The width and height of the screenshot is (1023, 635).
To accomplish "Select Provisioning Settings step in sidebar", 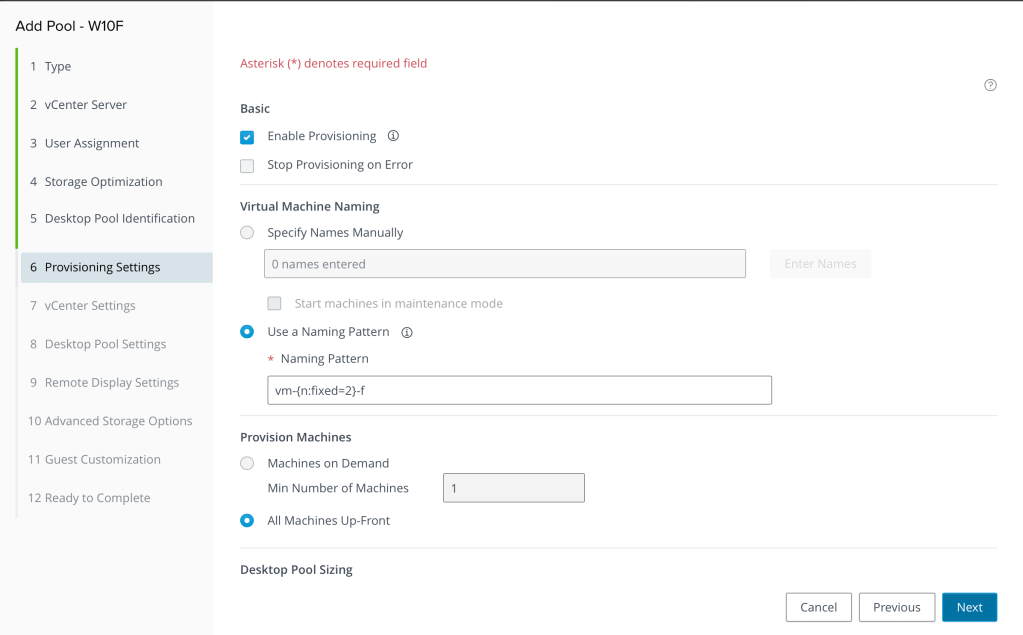I will 102,268.
